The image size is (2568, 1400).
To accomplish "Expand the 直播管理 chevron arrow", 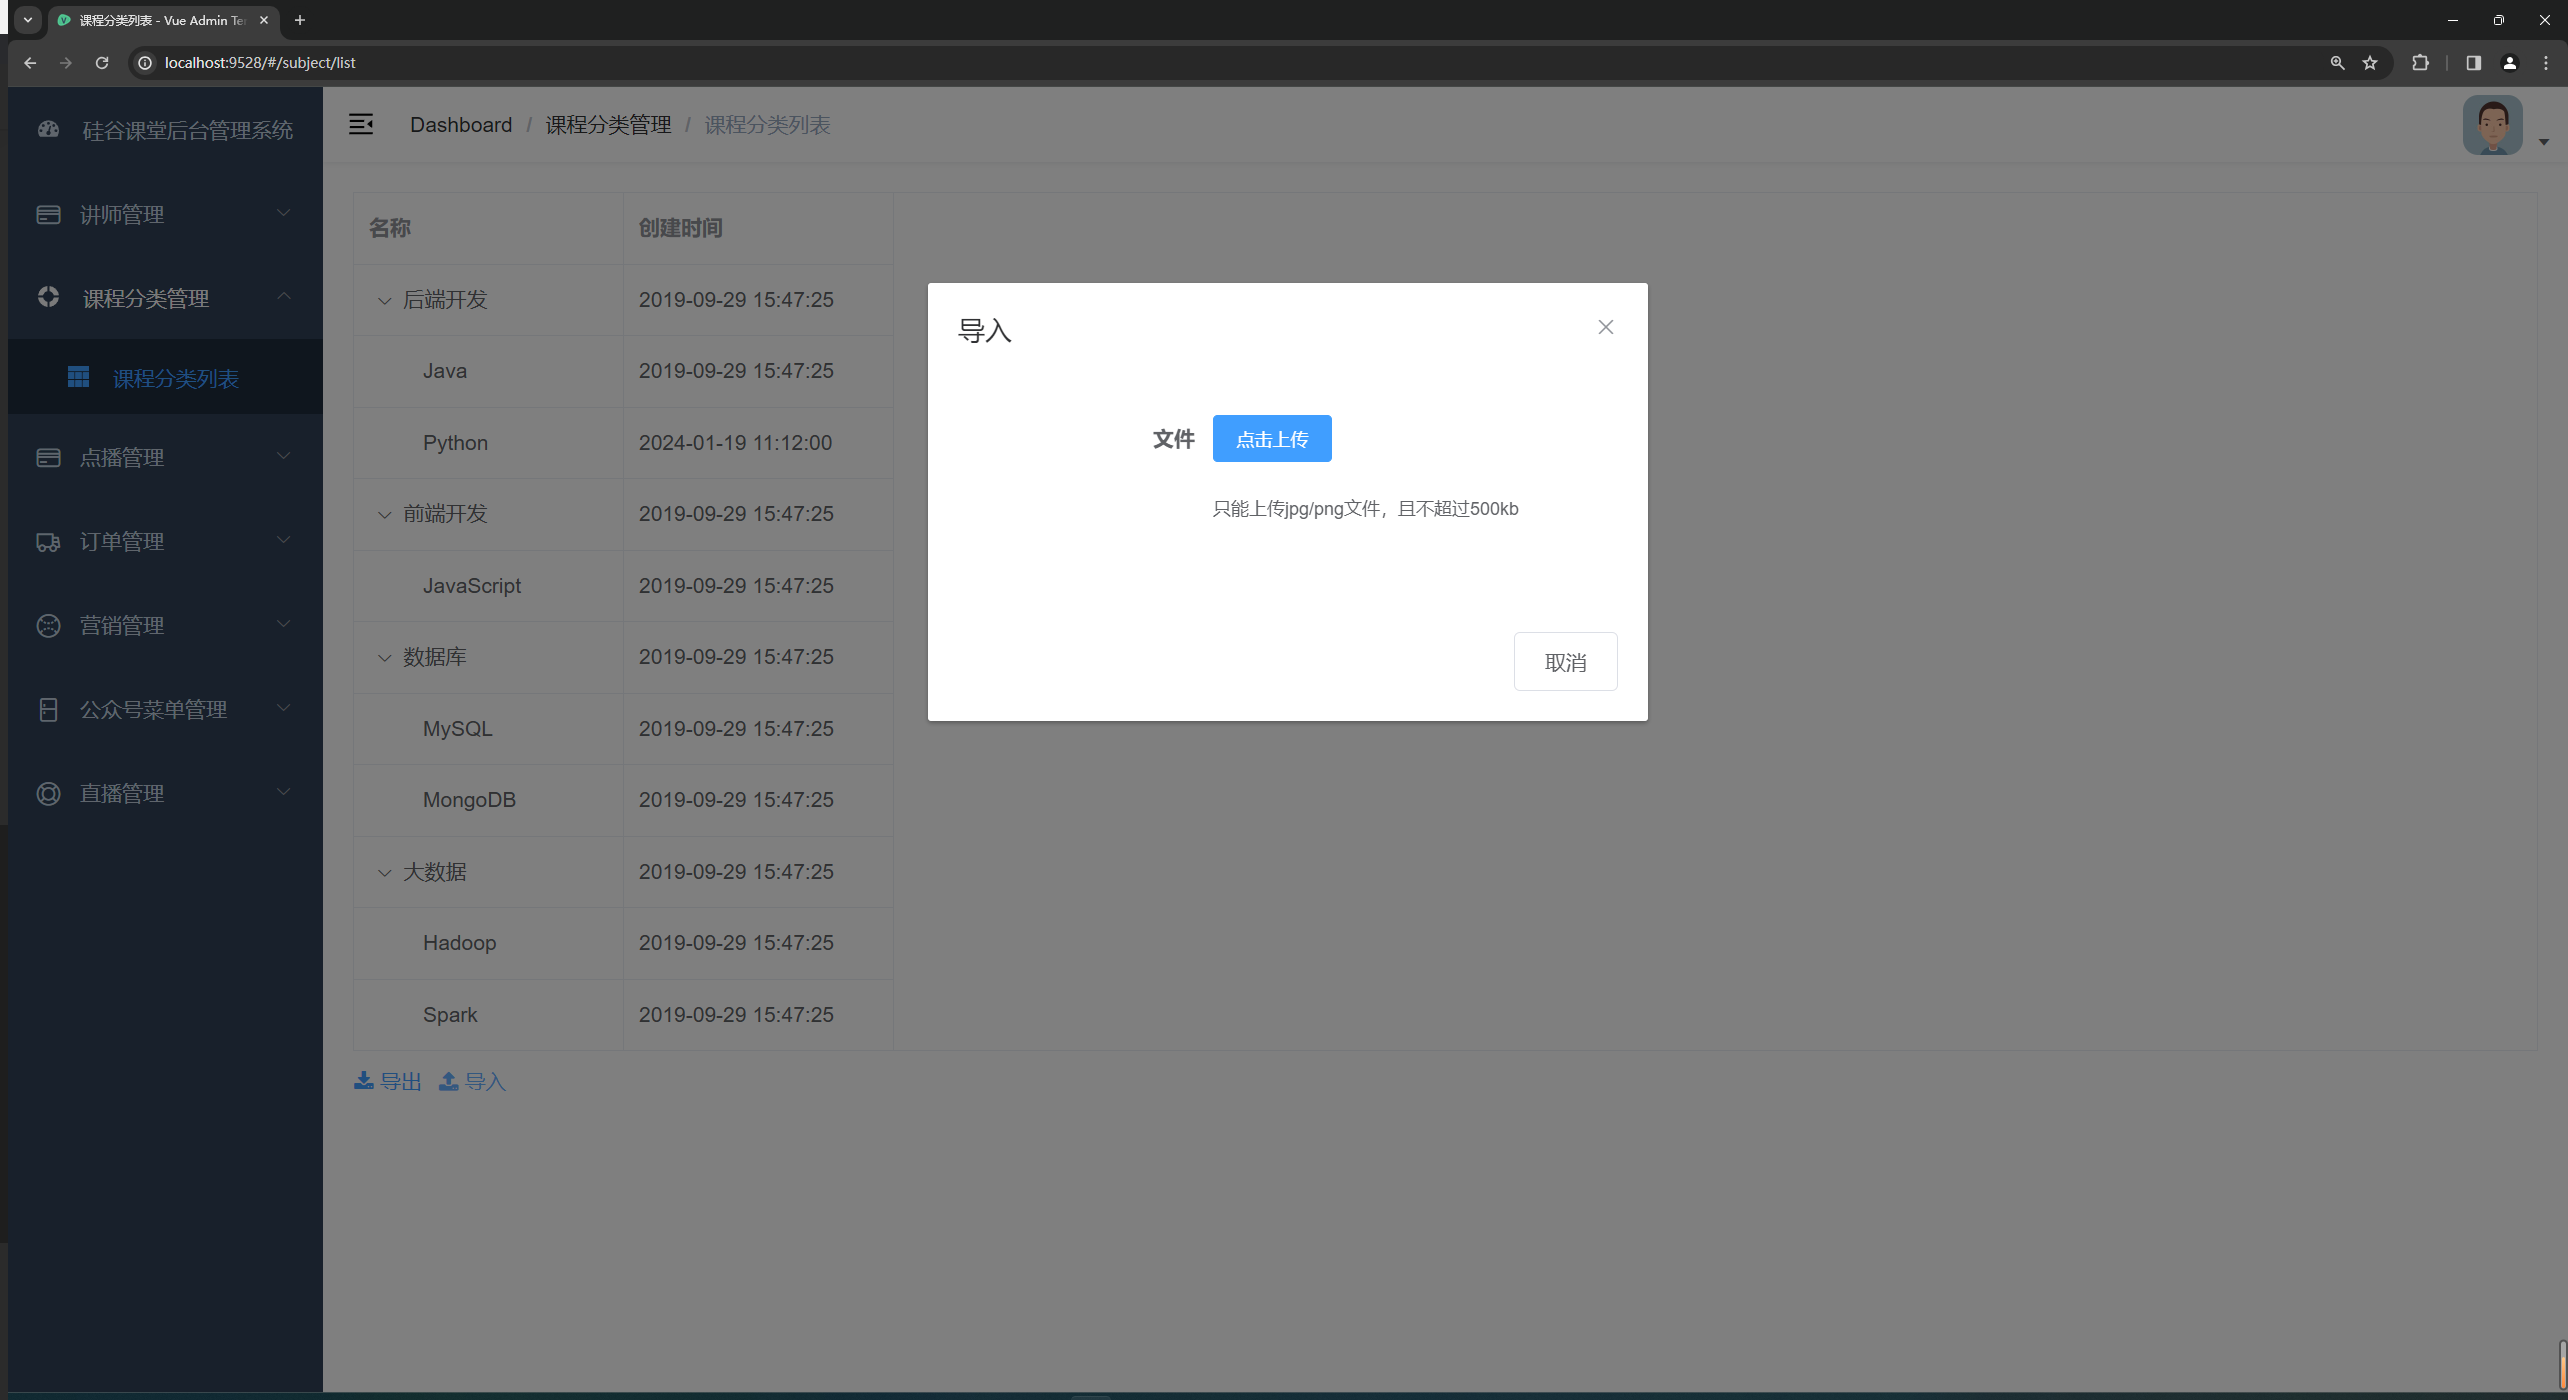I will point(284,791).
